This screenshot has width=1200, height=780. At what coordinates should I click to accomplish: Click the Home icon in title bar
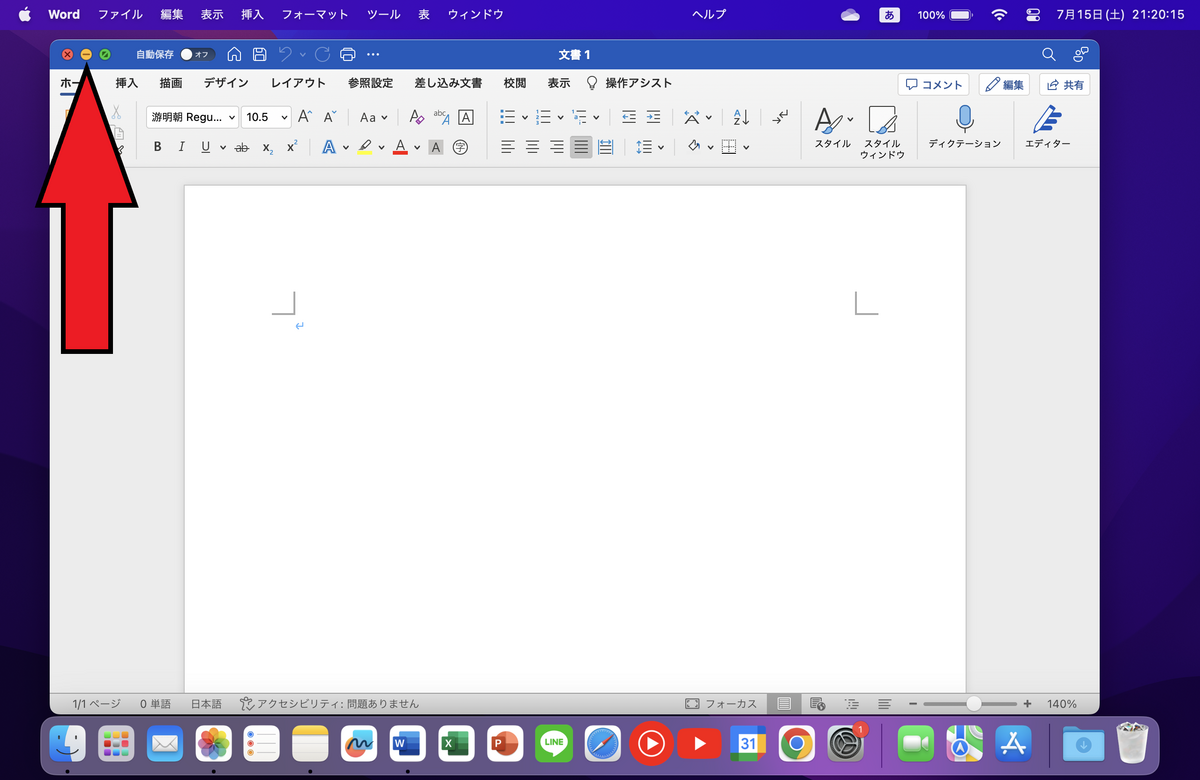[234, 54]
